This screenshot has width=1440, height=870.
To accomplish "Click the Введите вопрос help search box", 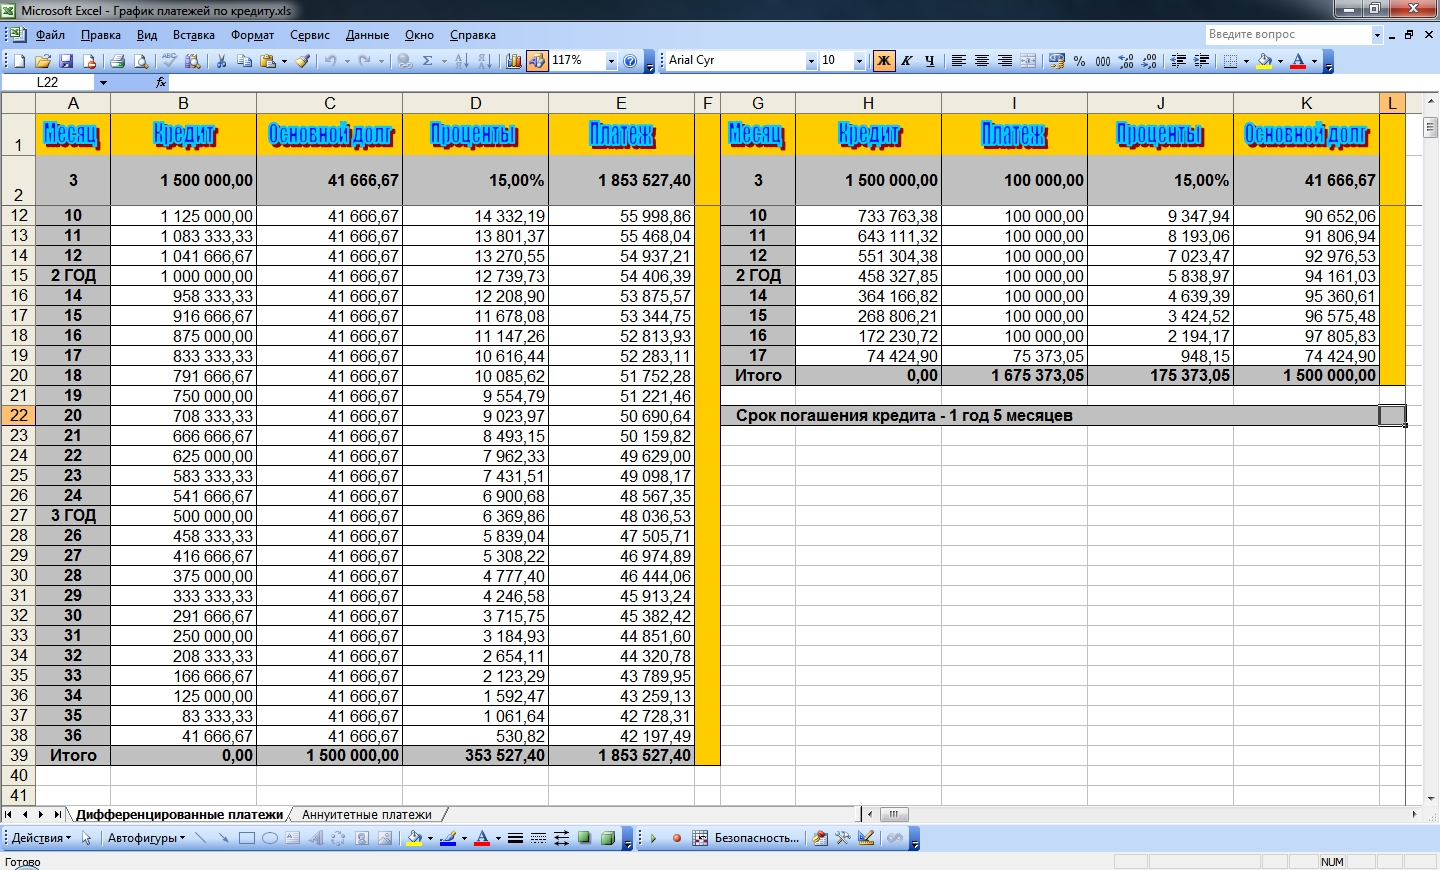I will [1288, 34].
